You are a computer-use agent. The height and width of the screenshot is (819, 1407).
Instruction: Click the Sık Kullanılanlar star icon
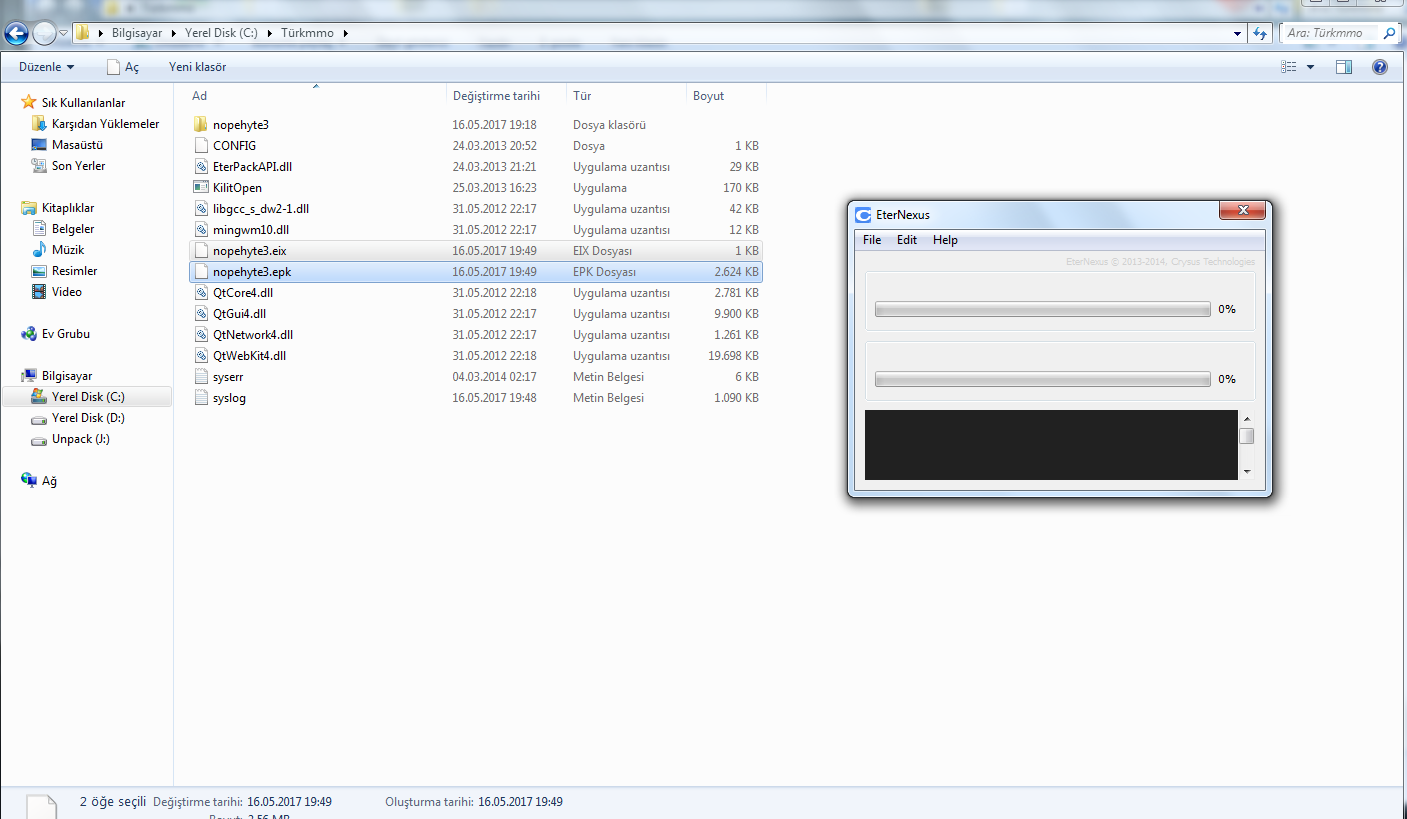click(x=29, y=103)
